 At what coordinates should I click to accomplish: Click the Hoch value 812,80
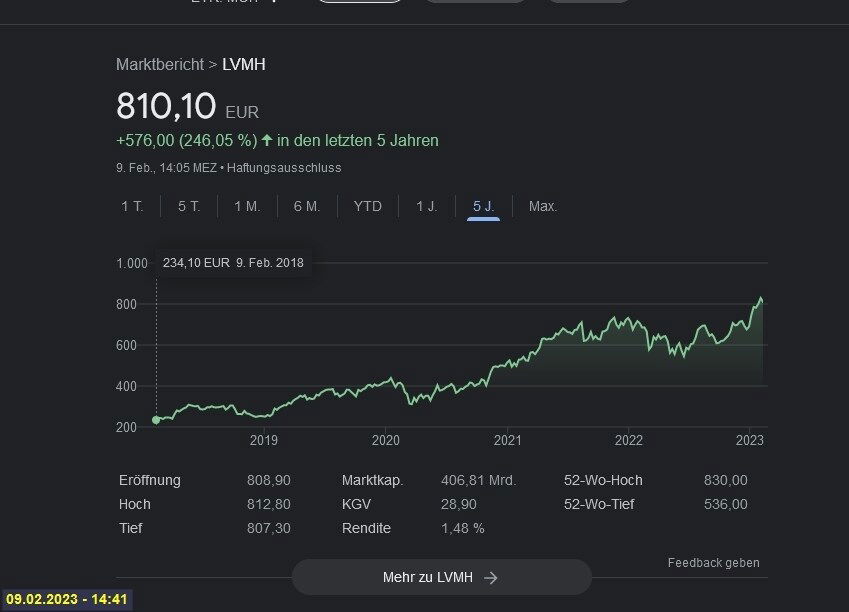(x=269, y=504)
